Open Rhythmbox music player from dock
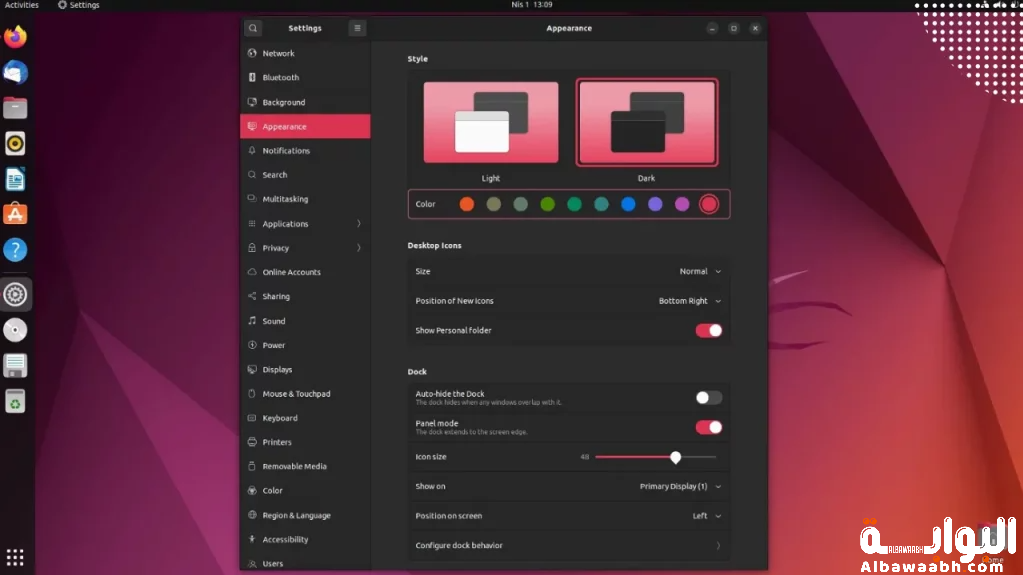Image resolution: width=1023 pixels, height=575 pixels. click(x=15, y=144)
